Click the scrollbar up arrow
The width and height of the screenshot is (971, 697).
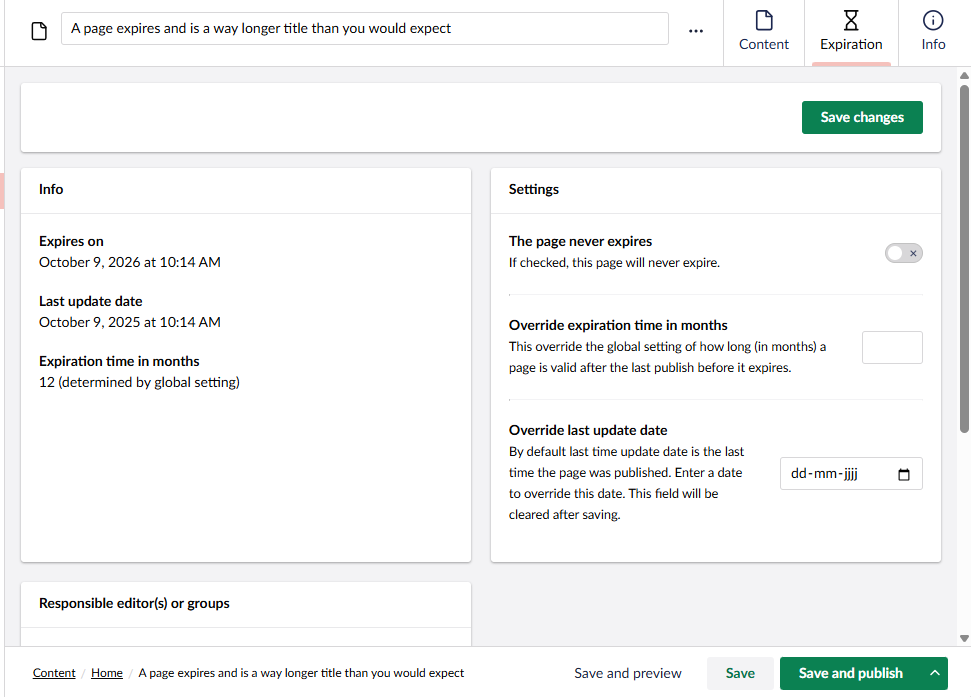coord(964,76)
